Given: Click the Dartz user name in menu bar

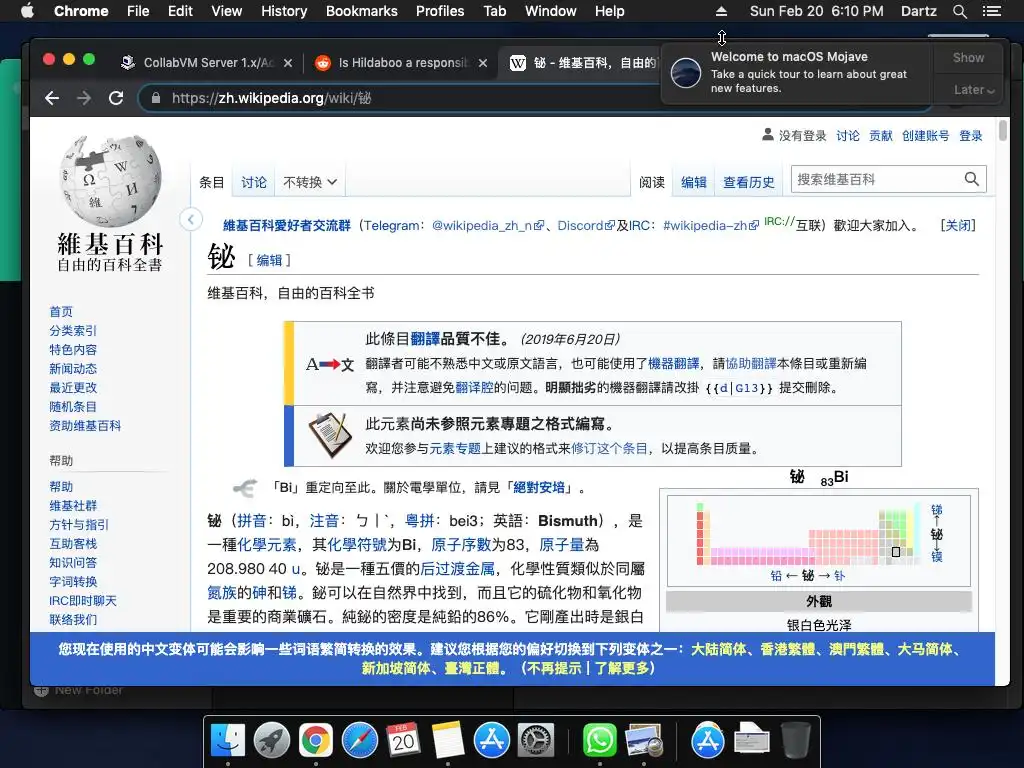Looking at the screenshot, I should coord(918,11).
